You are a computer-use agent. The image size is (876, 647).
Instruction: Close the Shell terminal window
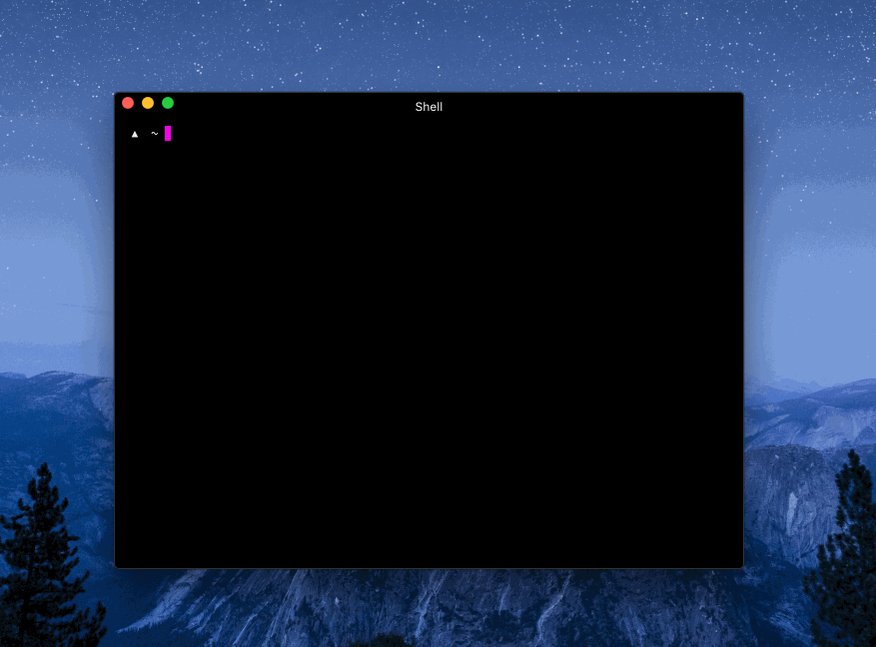[128, 103]
